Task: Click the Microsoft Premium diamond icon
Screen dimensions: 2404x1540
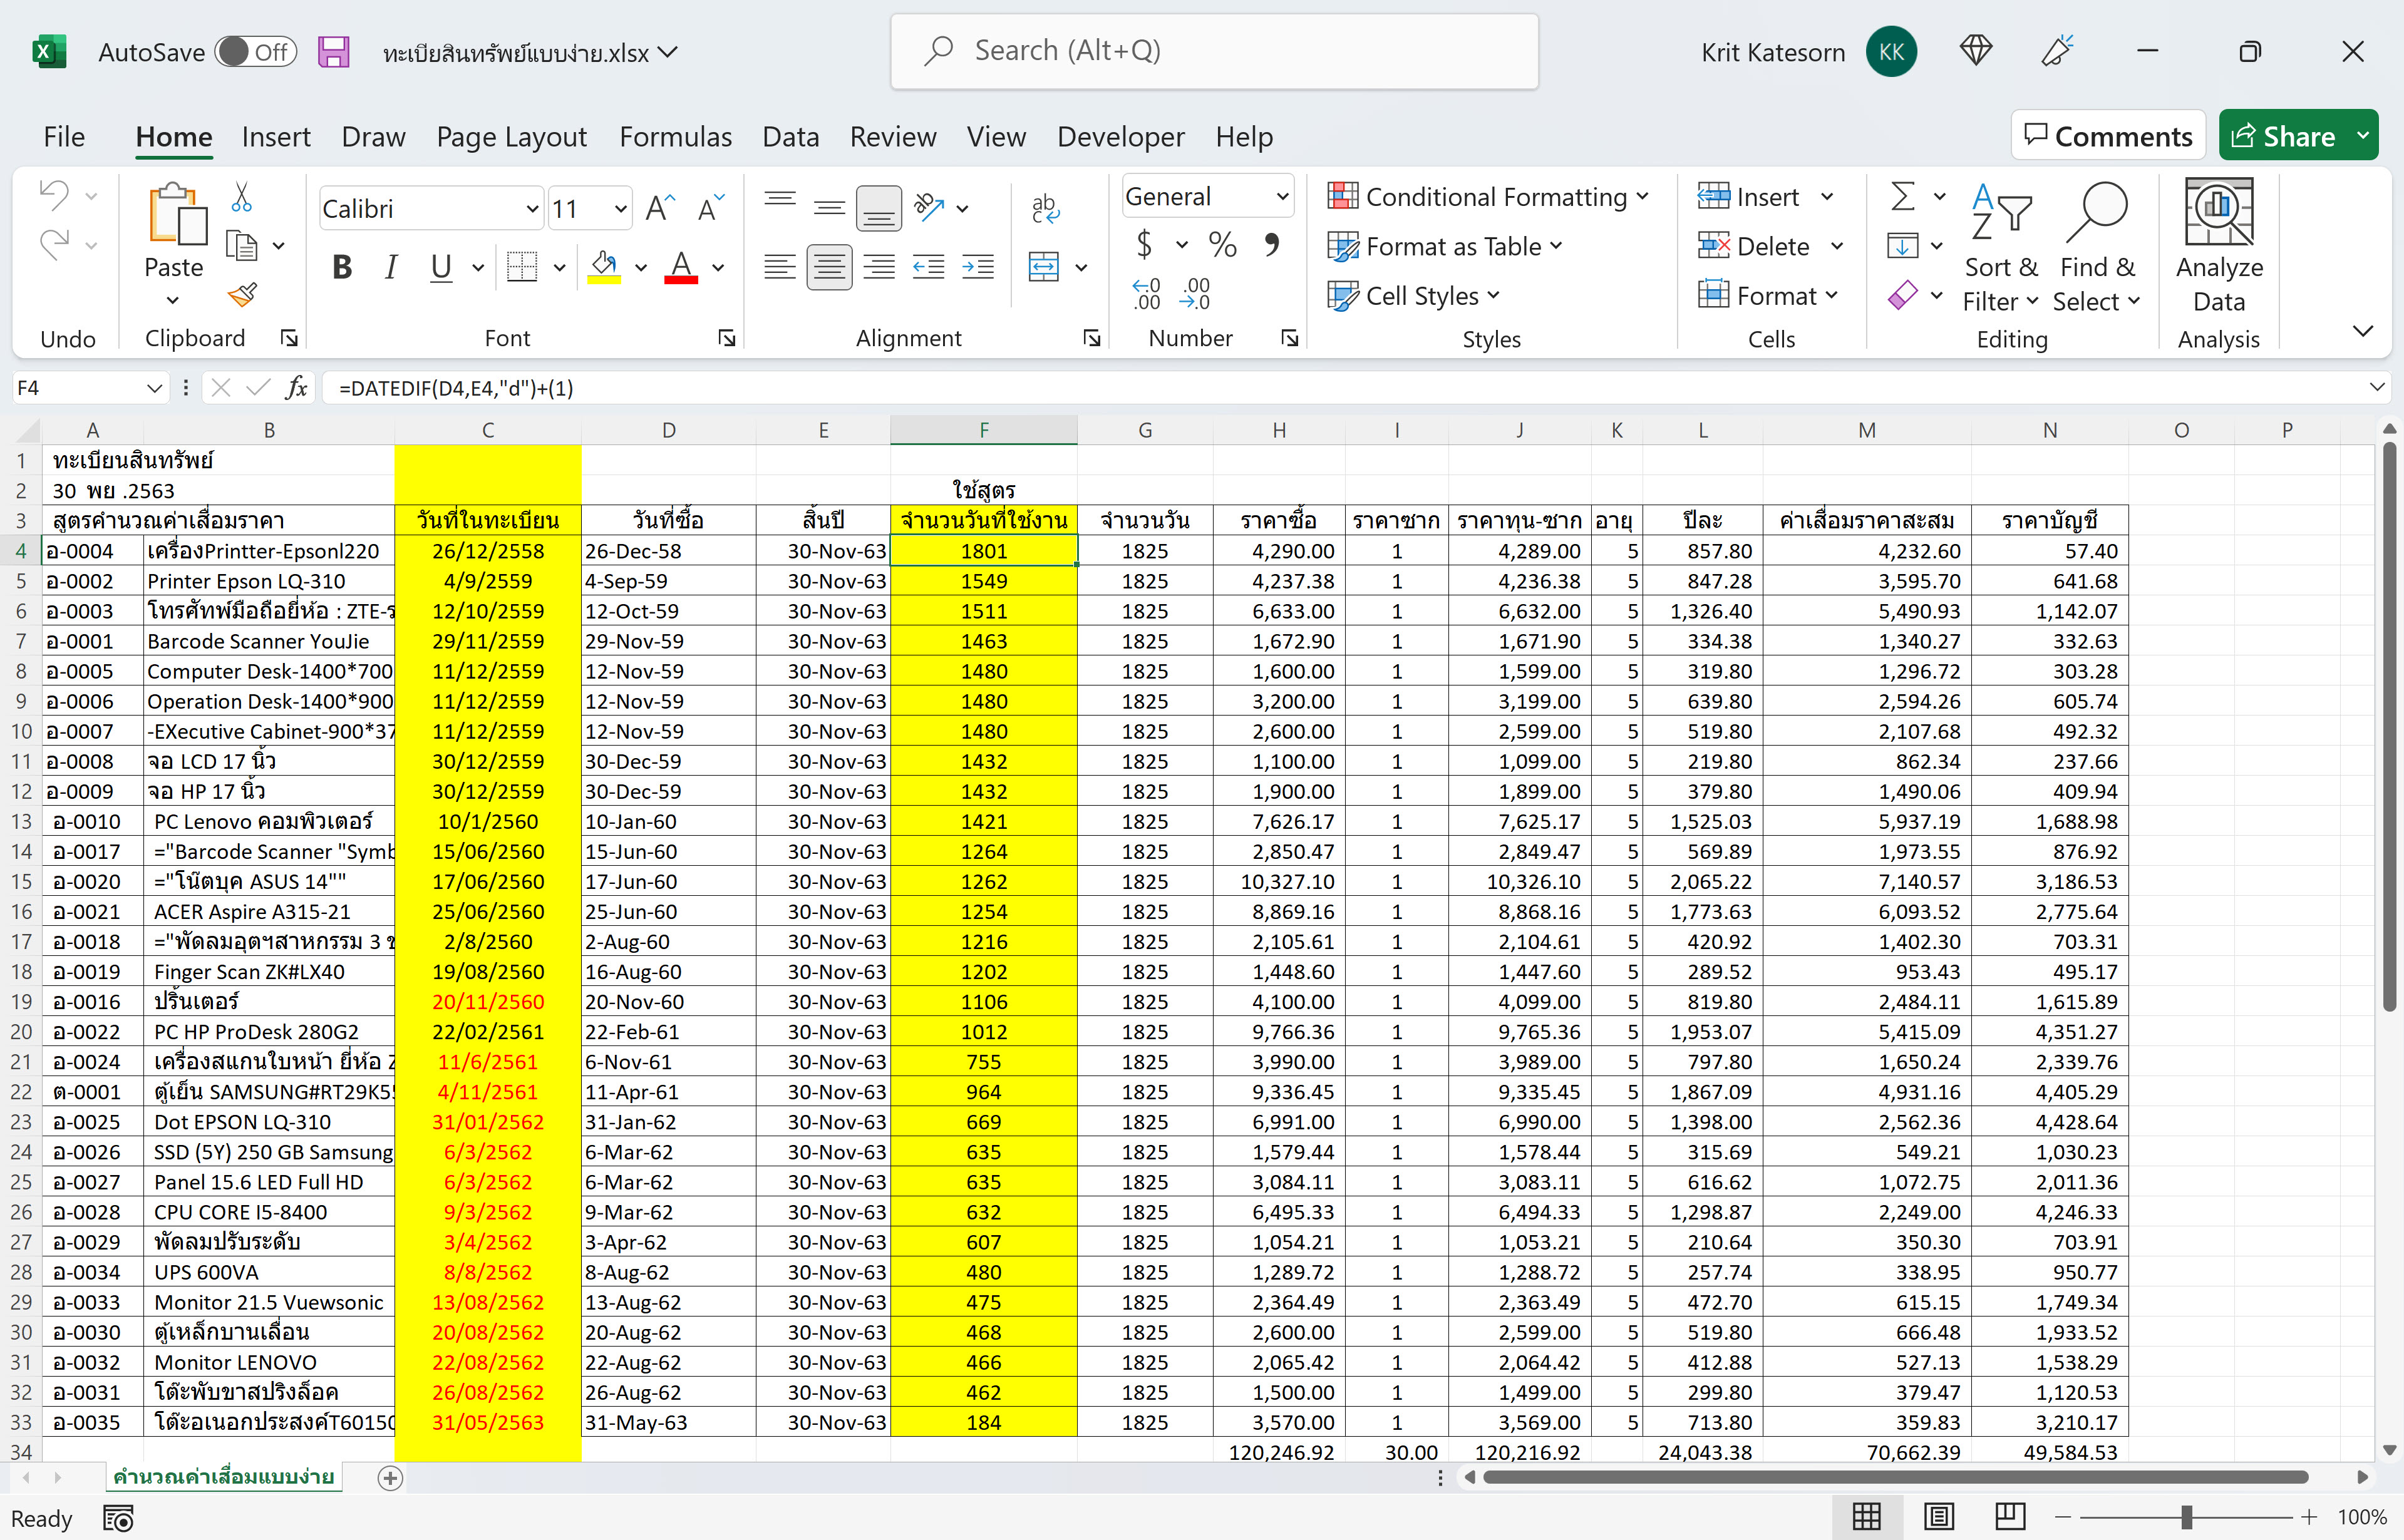Action: click(x=1976, y=51)
